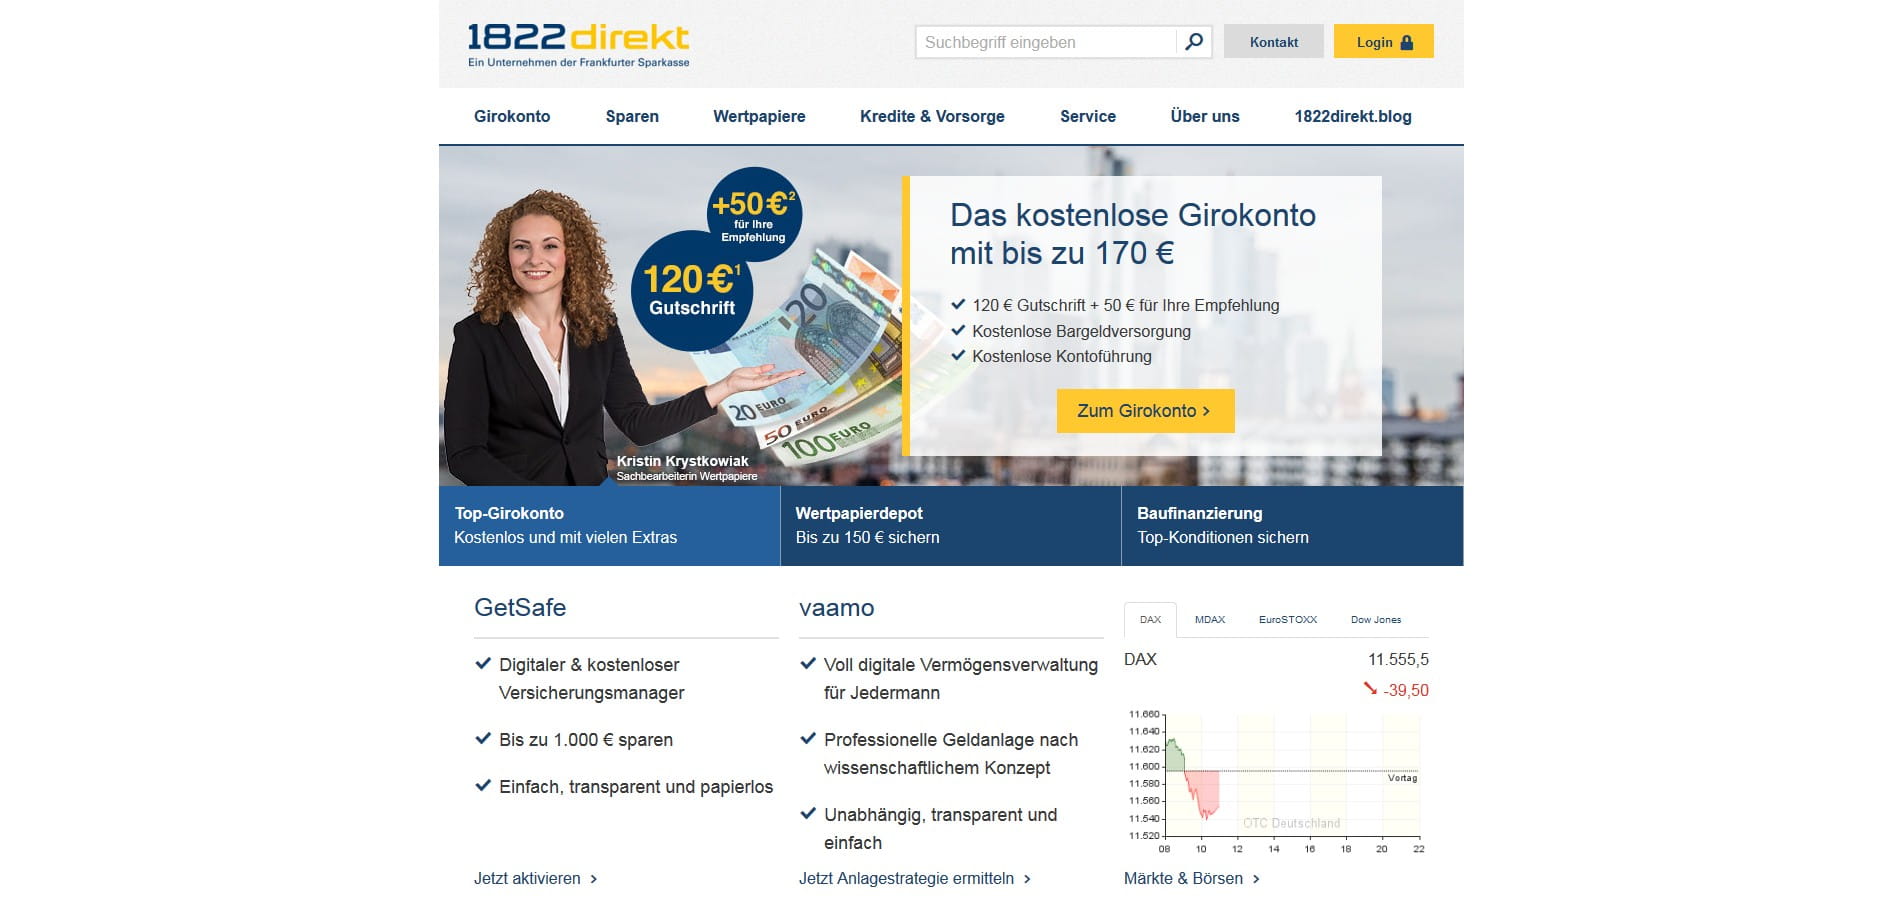1903x922 pixels.
Task: Click the 120 € Gutschrift badge
Action: 691,291
